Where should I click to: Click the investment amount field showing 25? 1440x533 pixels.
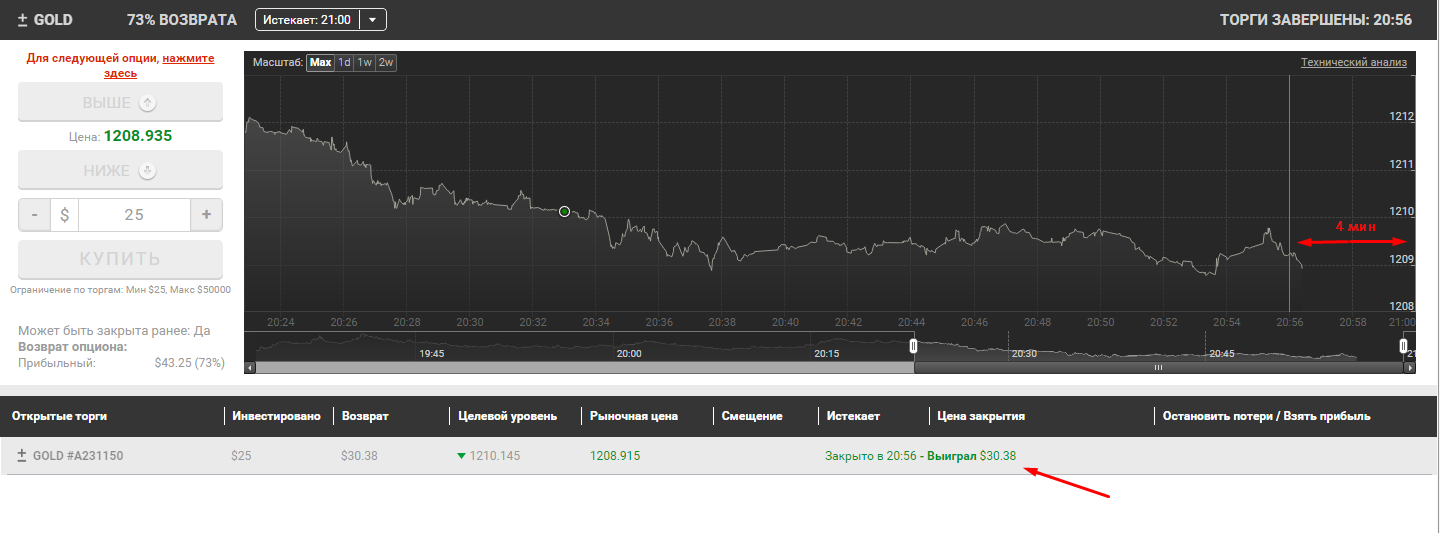pyautogui.click(x=133, y=215)
